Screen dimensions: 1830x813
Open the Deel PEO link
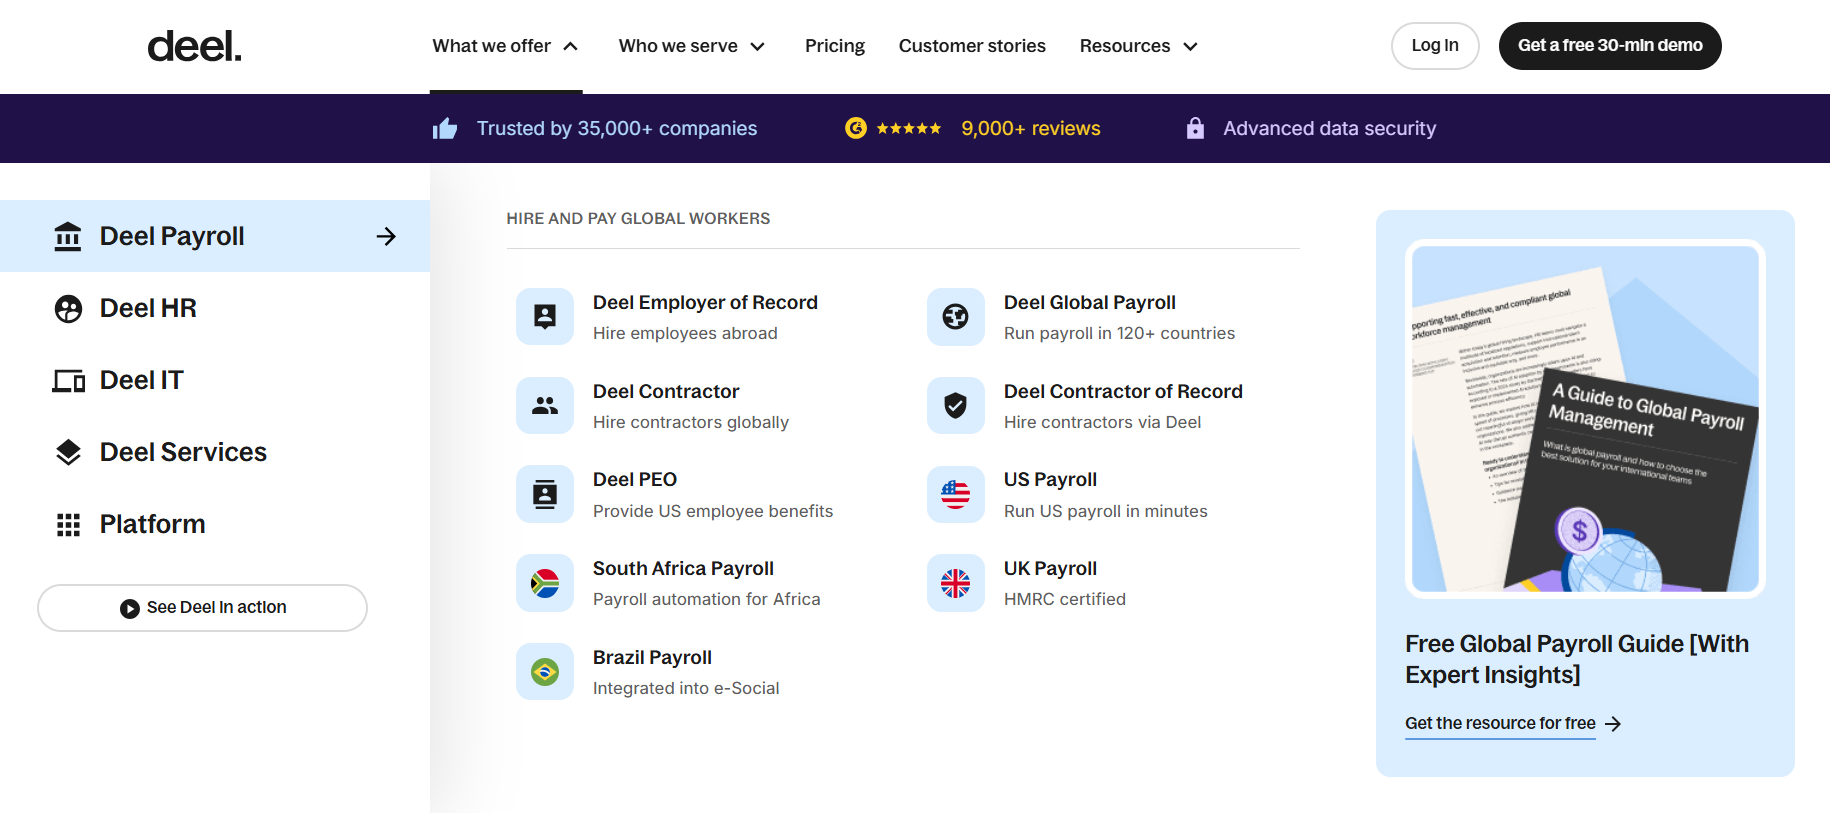point(635,479)
